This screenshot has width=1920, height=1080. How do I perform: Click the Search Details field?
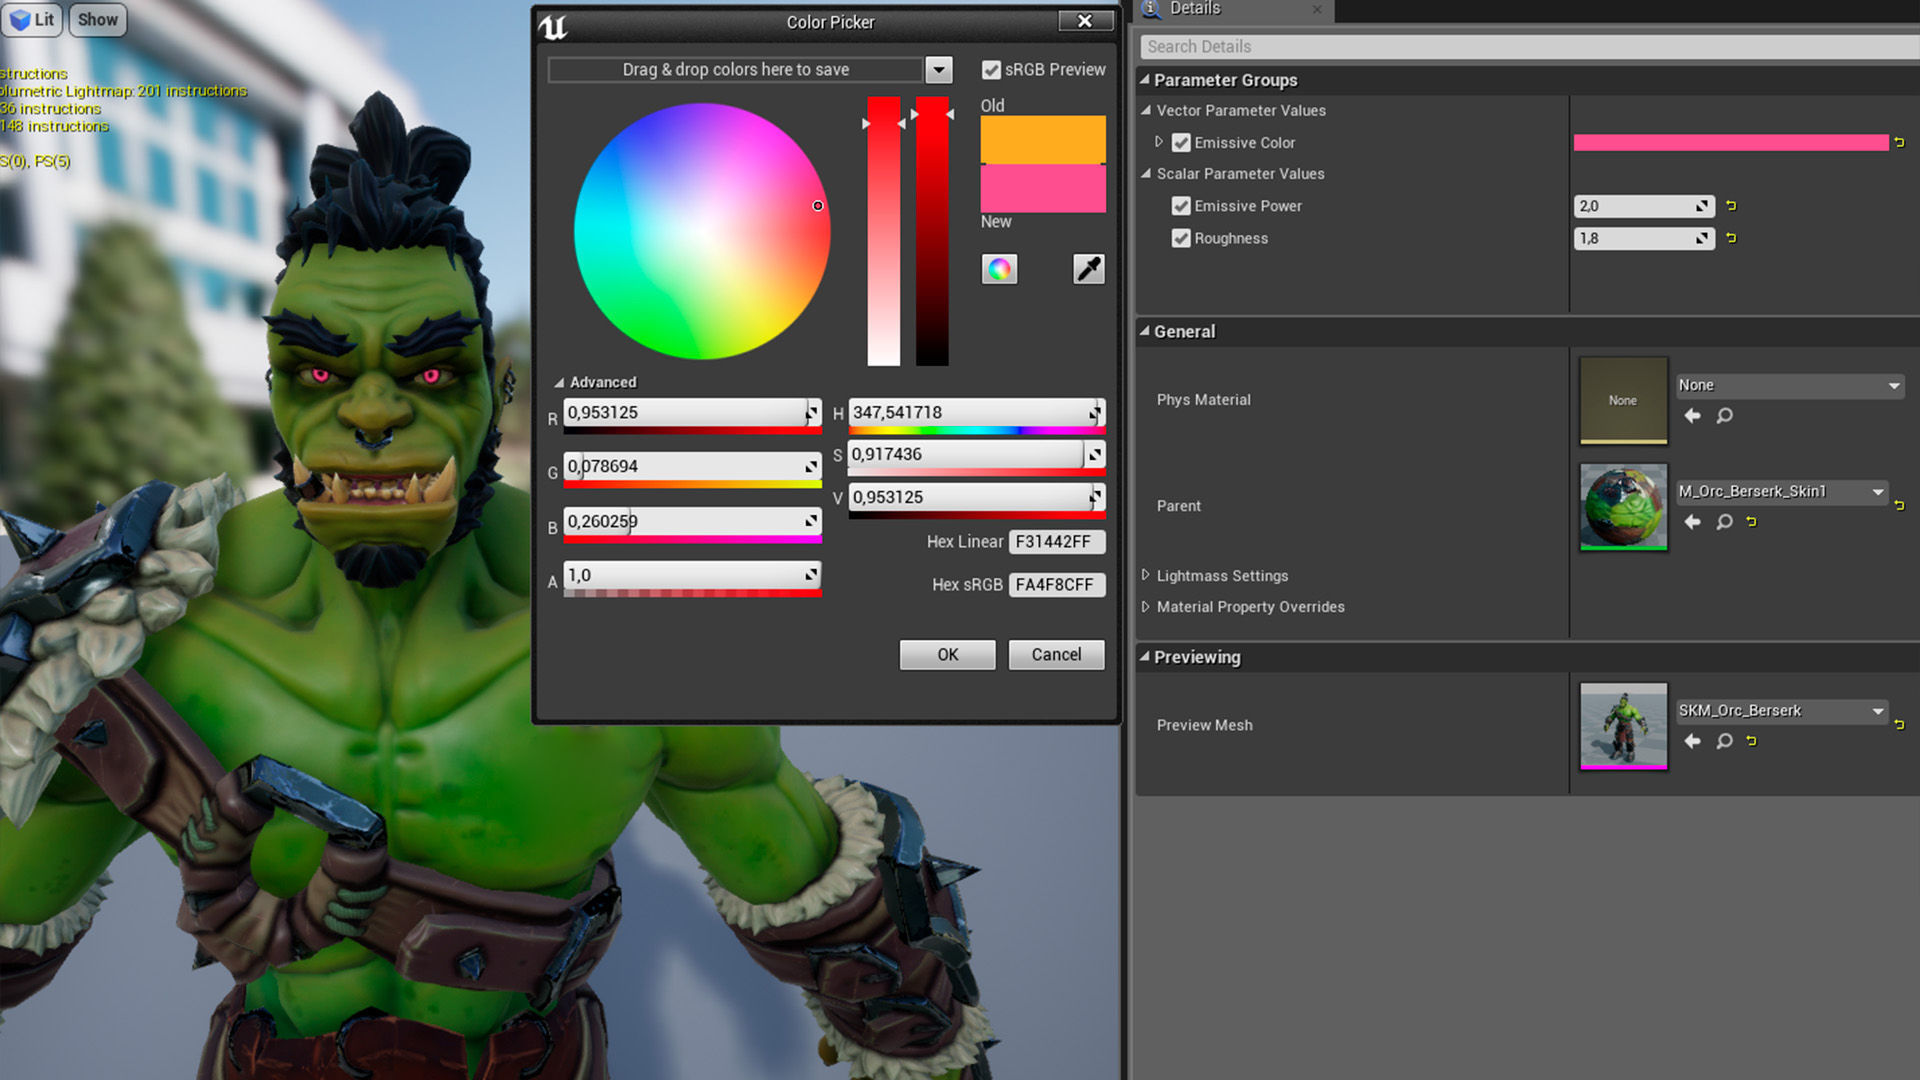1530,46
